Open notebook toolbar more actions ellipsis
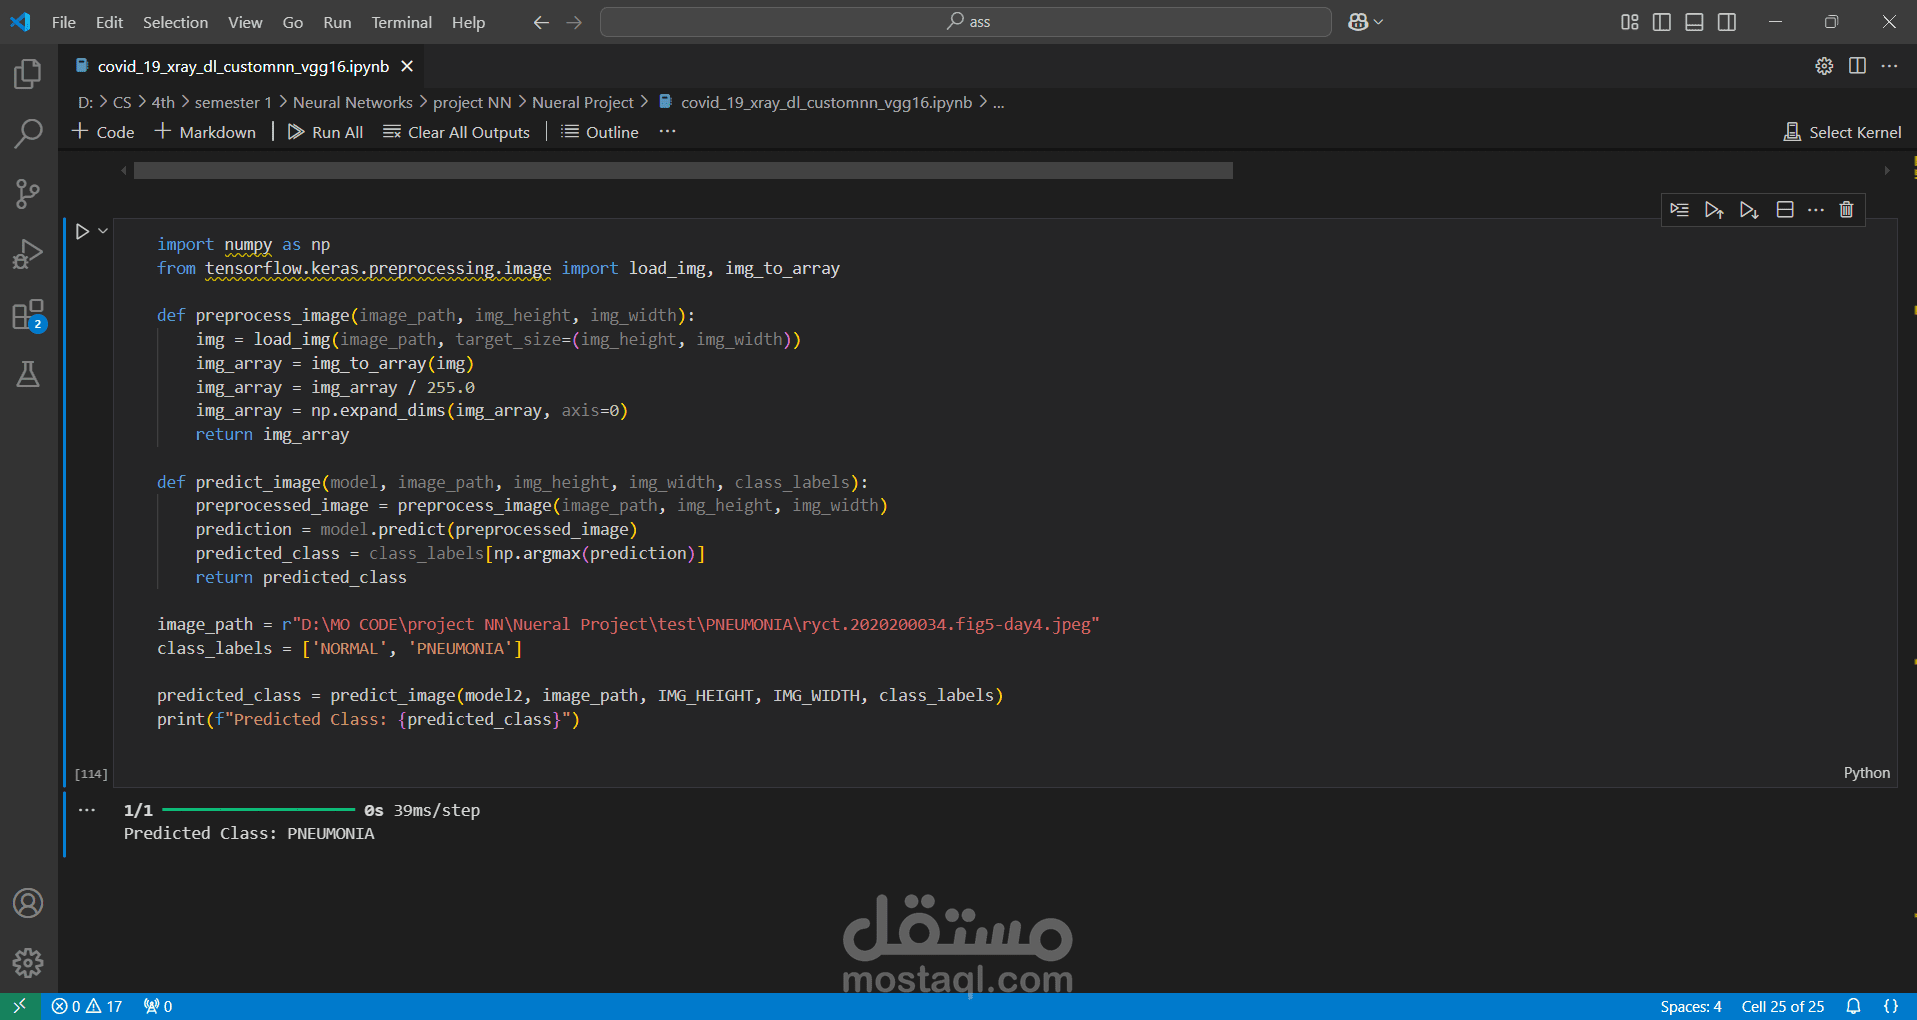This screenshot has width=1917, height=1020. 667,132
